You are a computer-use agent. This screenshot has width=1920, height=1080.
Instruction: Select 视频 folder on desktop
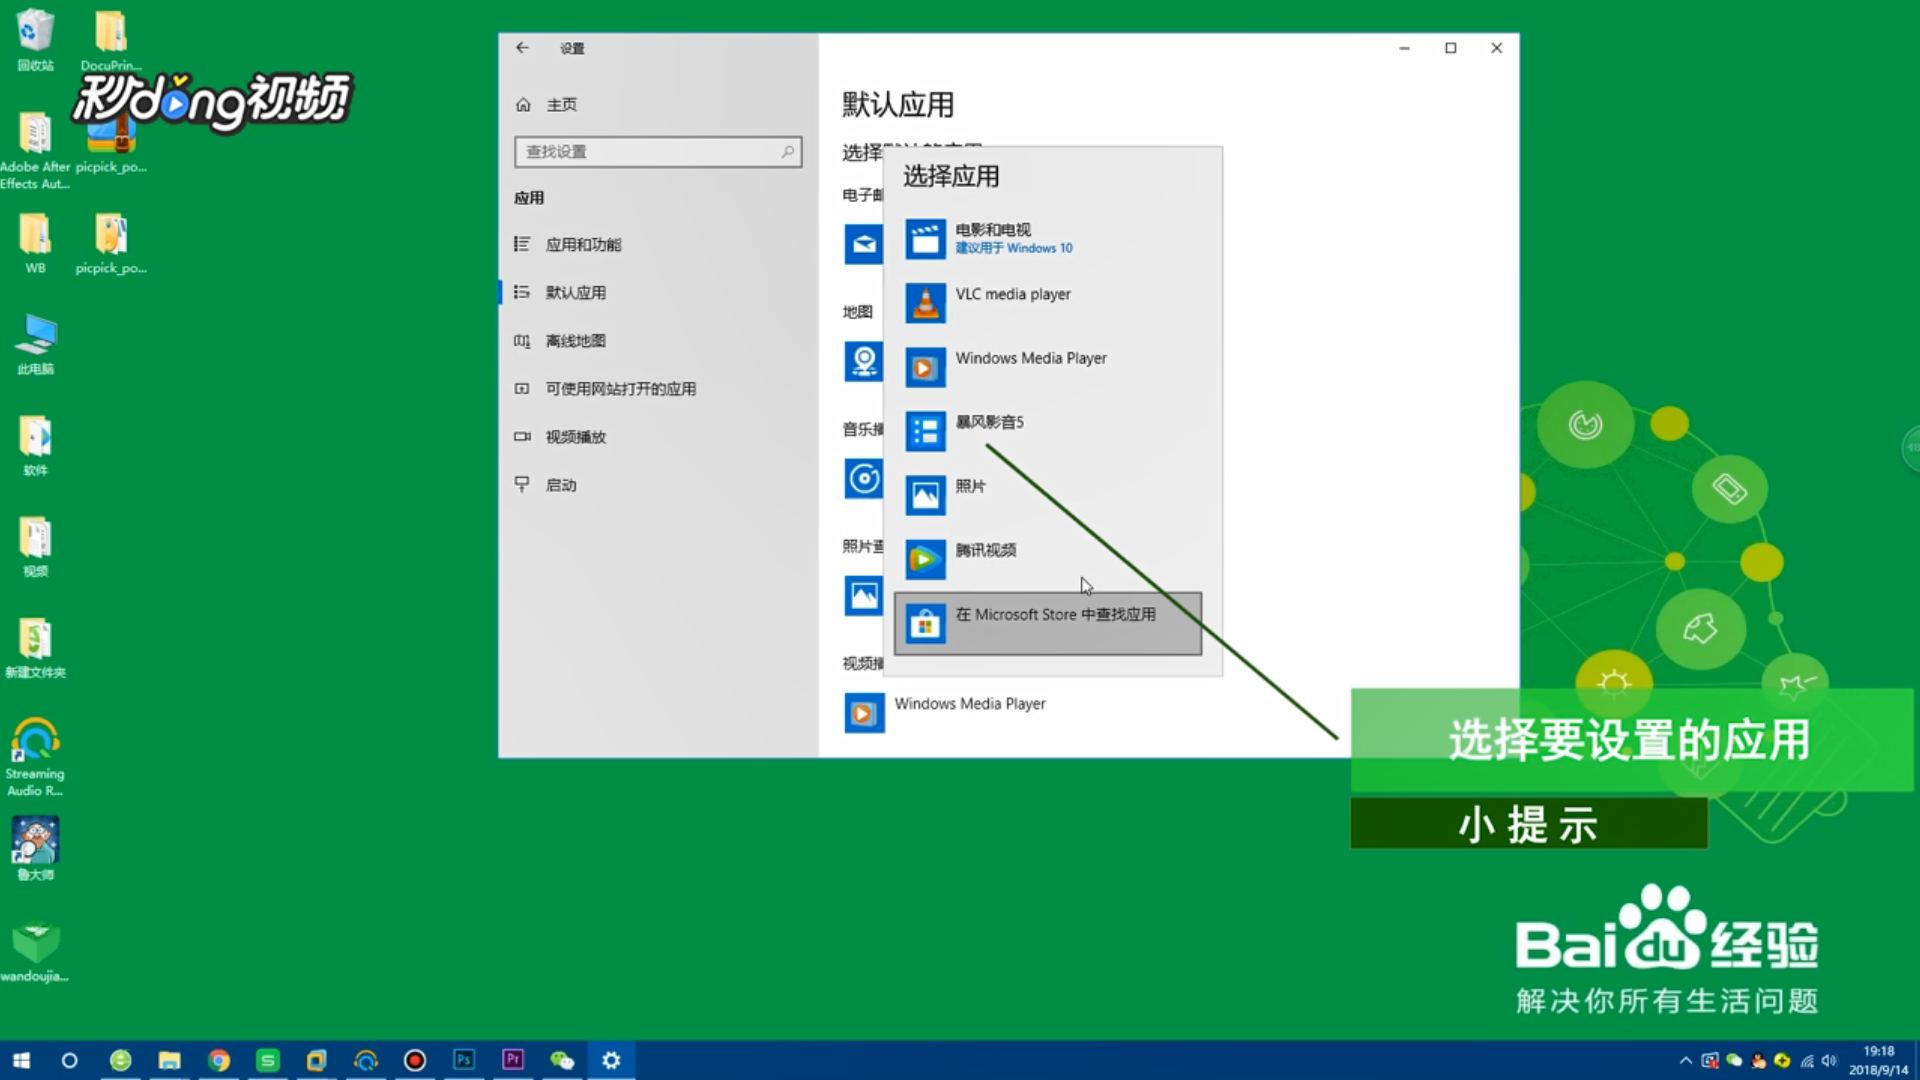coord(35,547)
